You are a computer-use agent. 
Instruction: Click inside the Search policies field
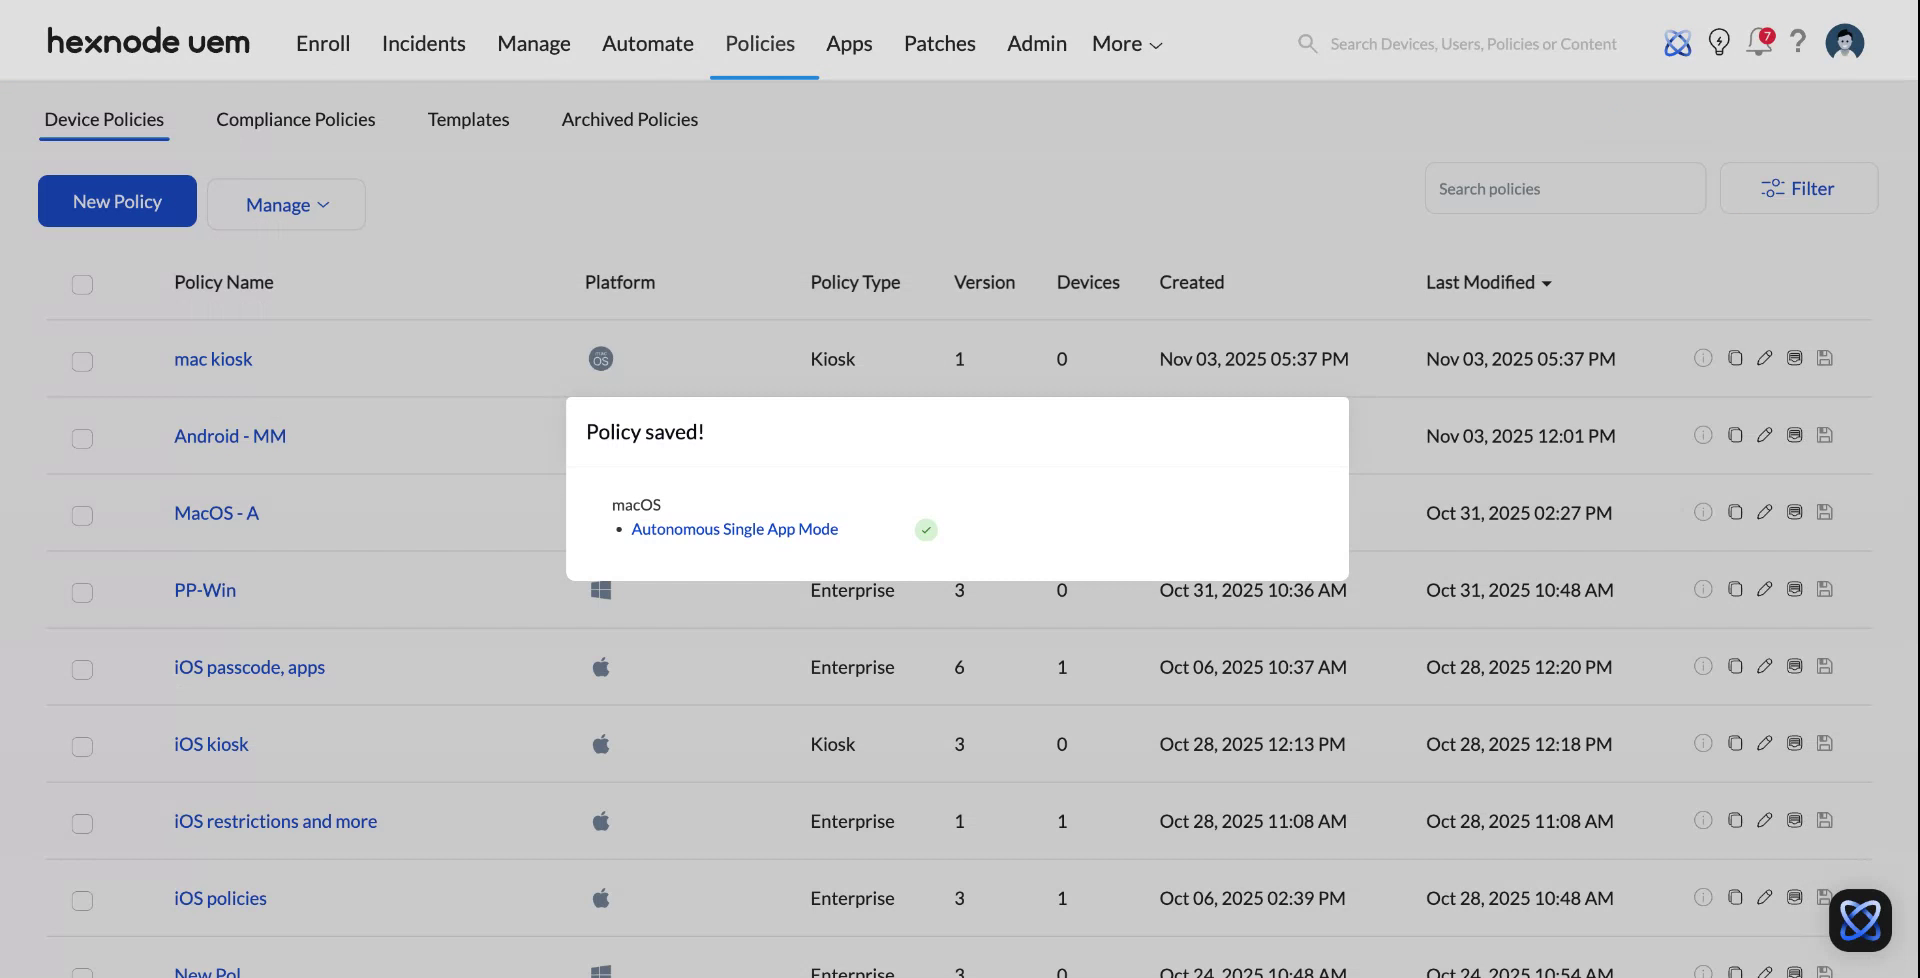(x=1565, y=188)
